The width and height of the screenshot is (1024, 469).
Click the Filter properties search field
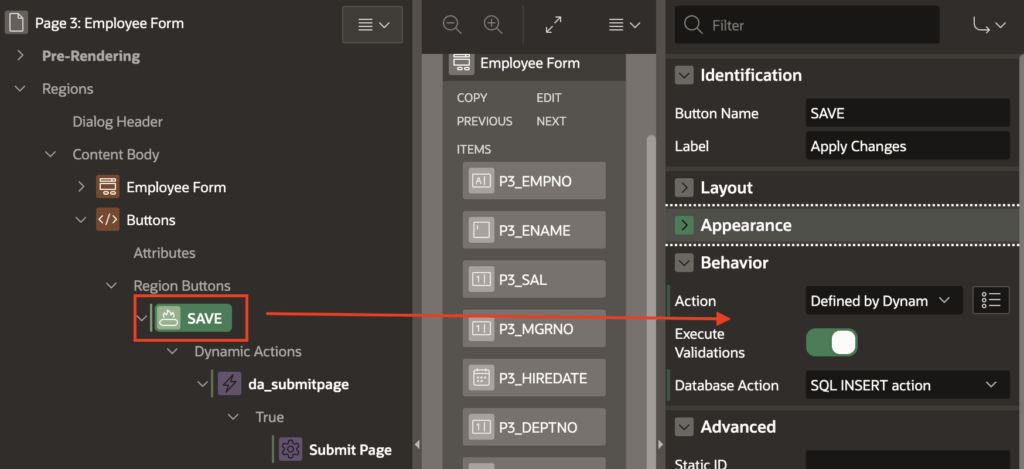pos(807,25)
